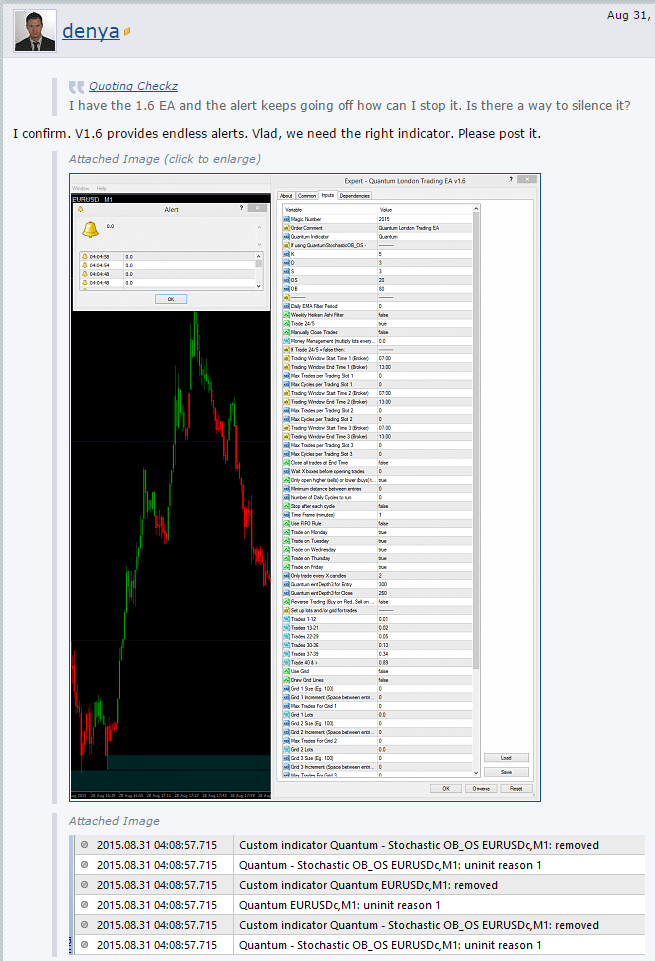Click the Trade on Monday icon
This screenshot has width=655, height=961.
[286, 532]
